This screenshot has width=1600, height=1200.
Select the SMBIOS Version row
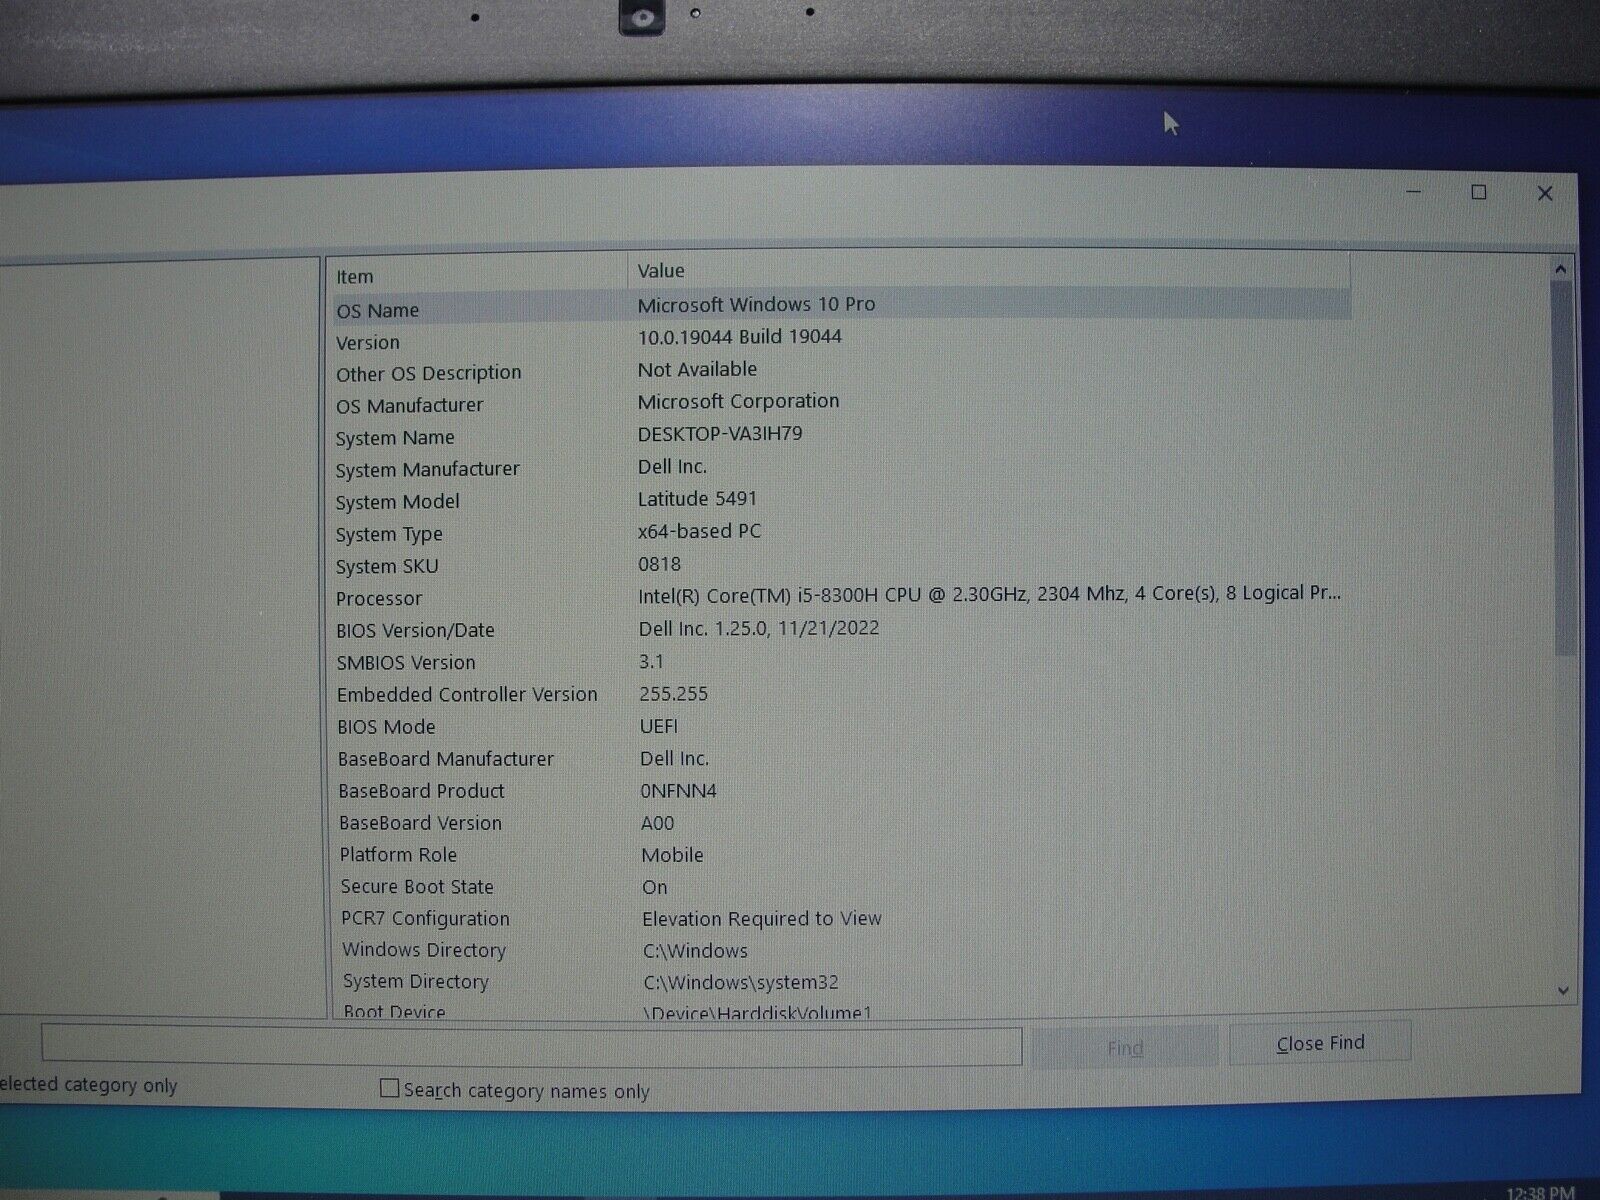[x=841, y=662]
